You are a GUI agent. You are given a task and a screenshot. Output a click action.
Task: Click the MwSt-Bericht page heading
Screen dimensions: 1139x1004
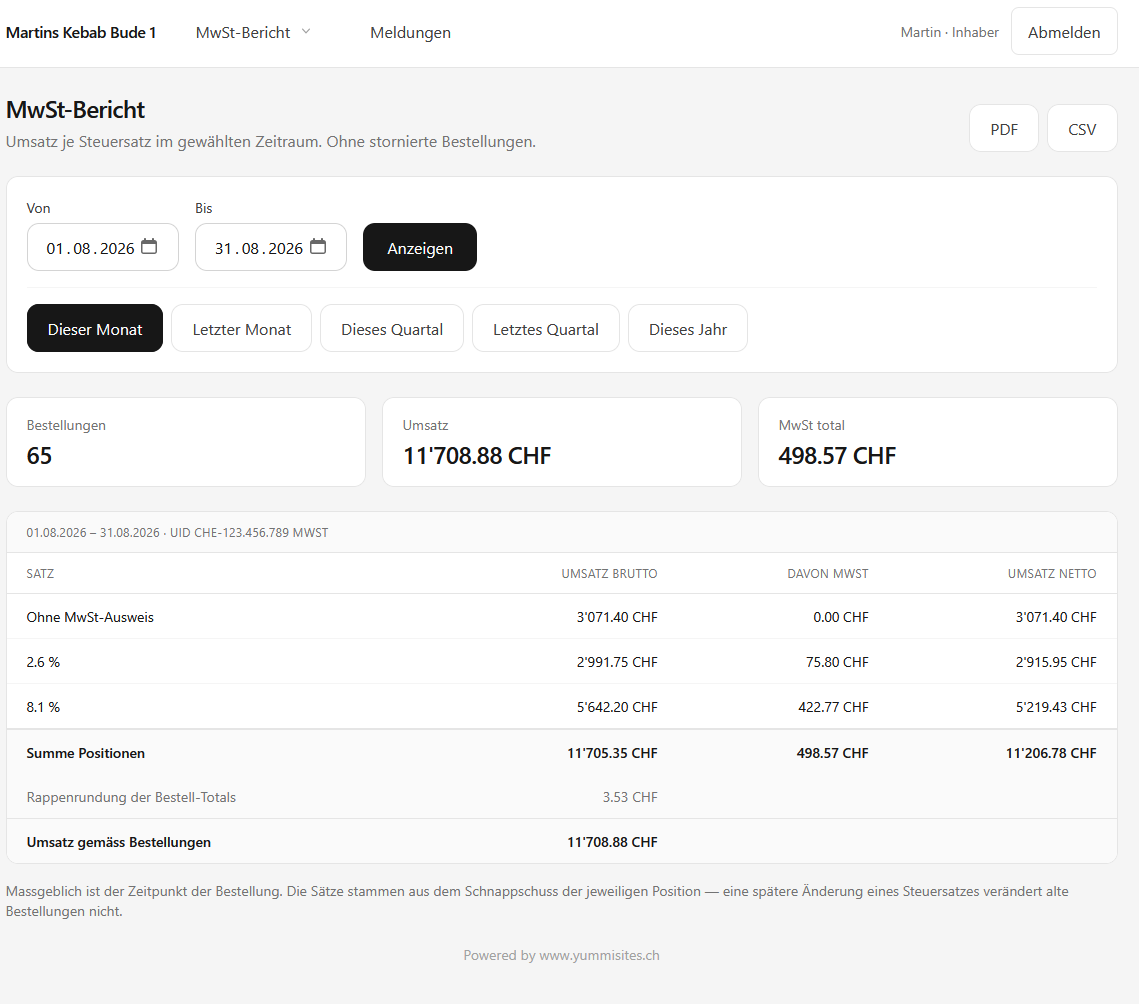click(x=76, y=110)
